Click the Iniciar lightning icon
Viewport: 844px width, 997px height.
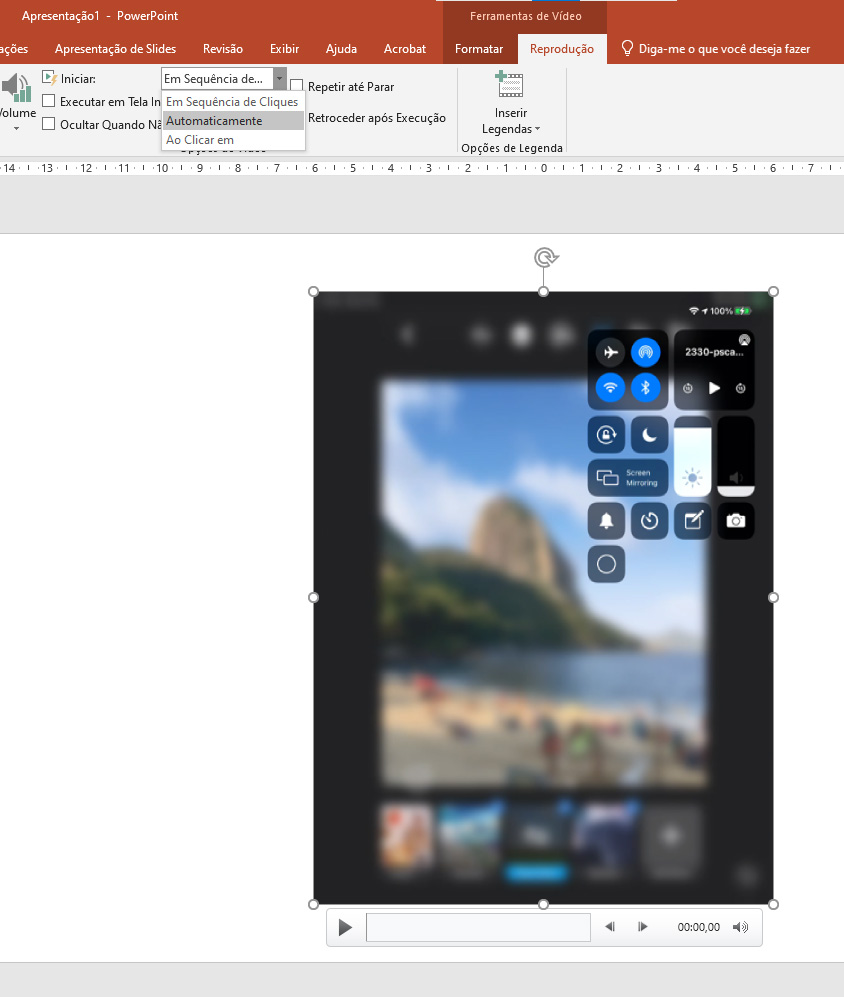tap(50, 78)
